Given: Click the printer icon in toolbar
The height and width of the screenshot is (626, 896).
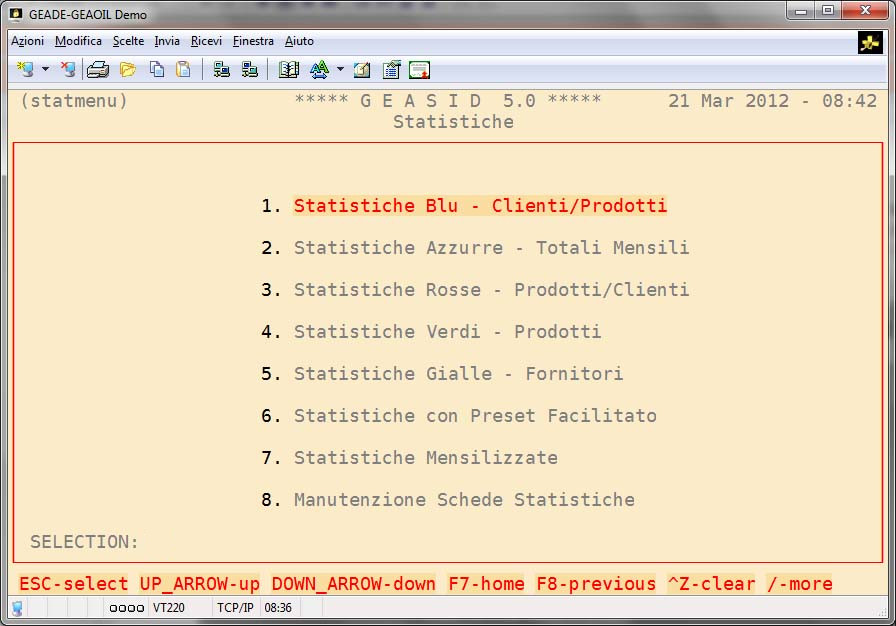Looking at the screenshot, I should (97, 69).
